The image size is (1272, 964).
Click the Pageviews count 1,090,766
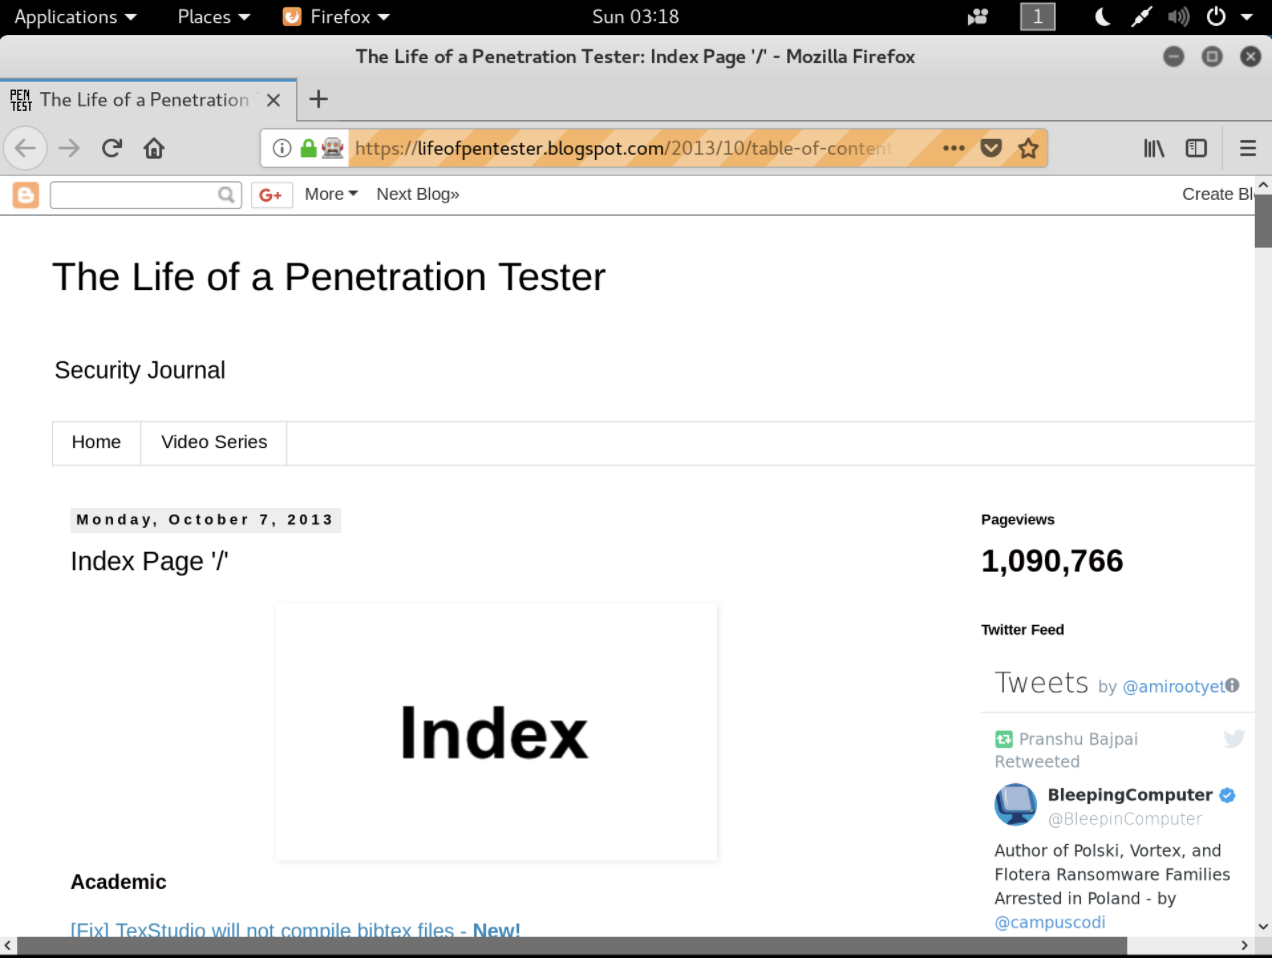tap(1052, 561)
